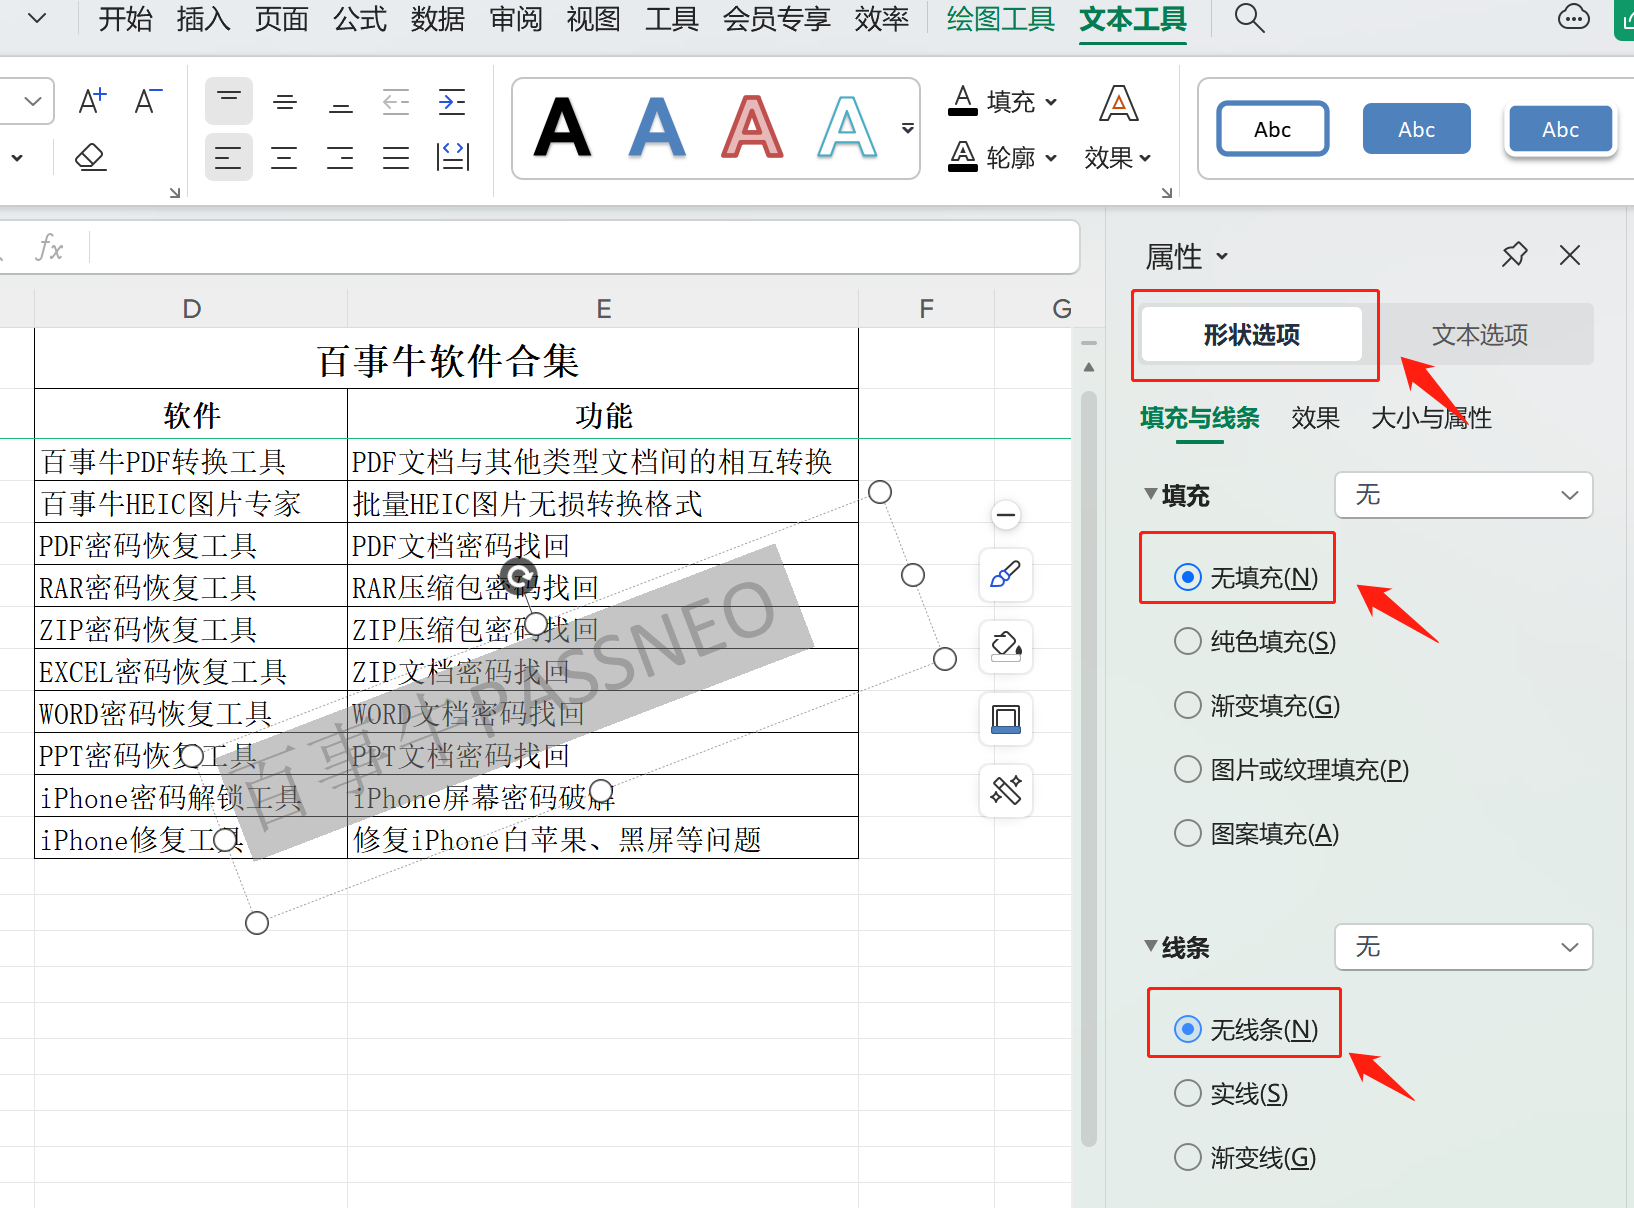Expand the text style gallery arrow
This screenshot has width=1634, height=1208.
[907, 128]
